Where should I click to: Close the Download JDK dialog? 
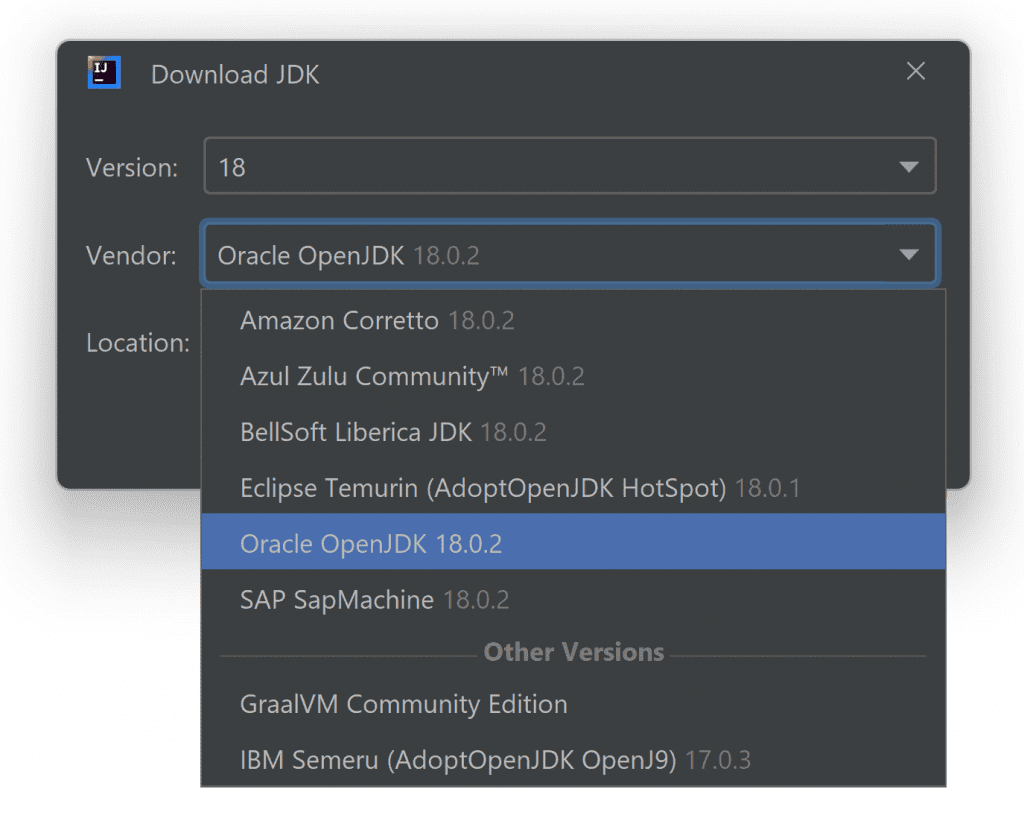915,72
